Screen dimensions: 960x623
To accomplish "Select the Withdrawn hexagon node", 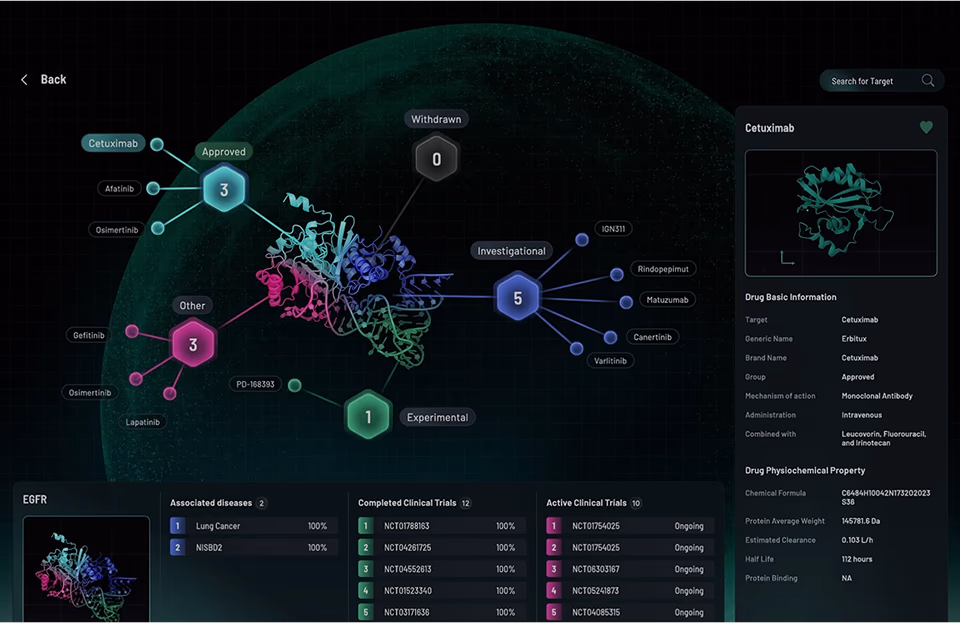I will click(x=436, y=159).
